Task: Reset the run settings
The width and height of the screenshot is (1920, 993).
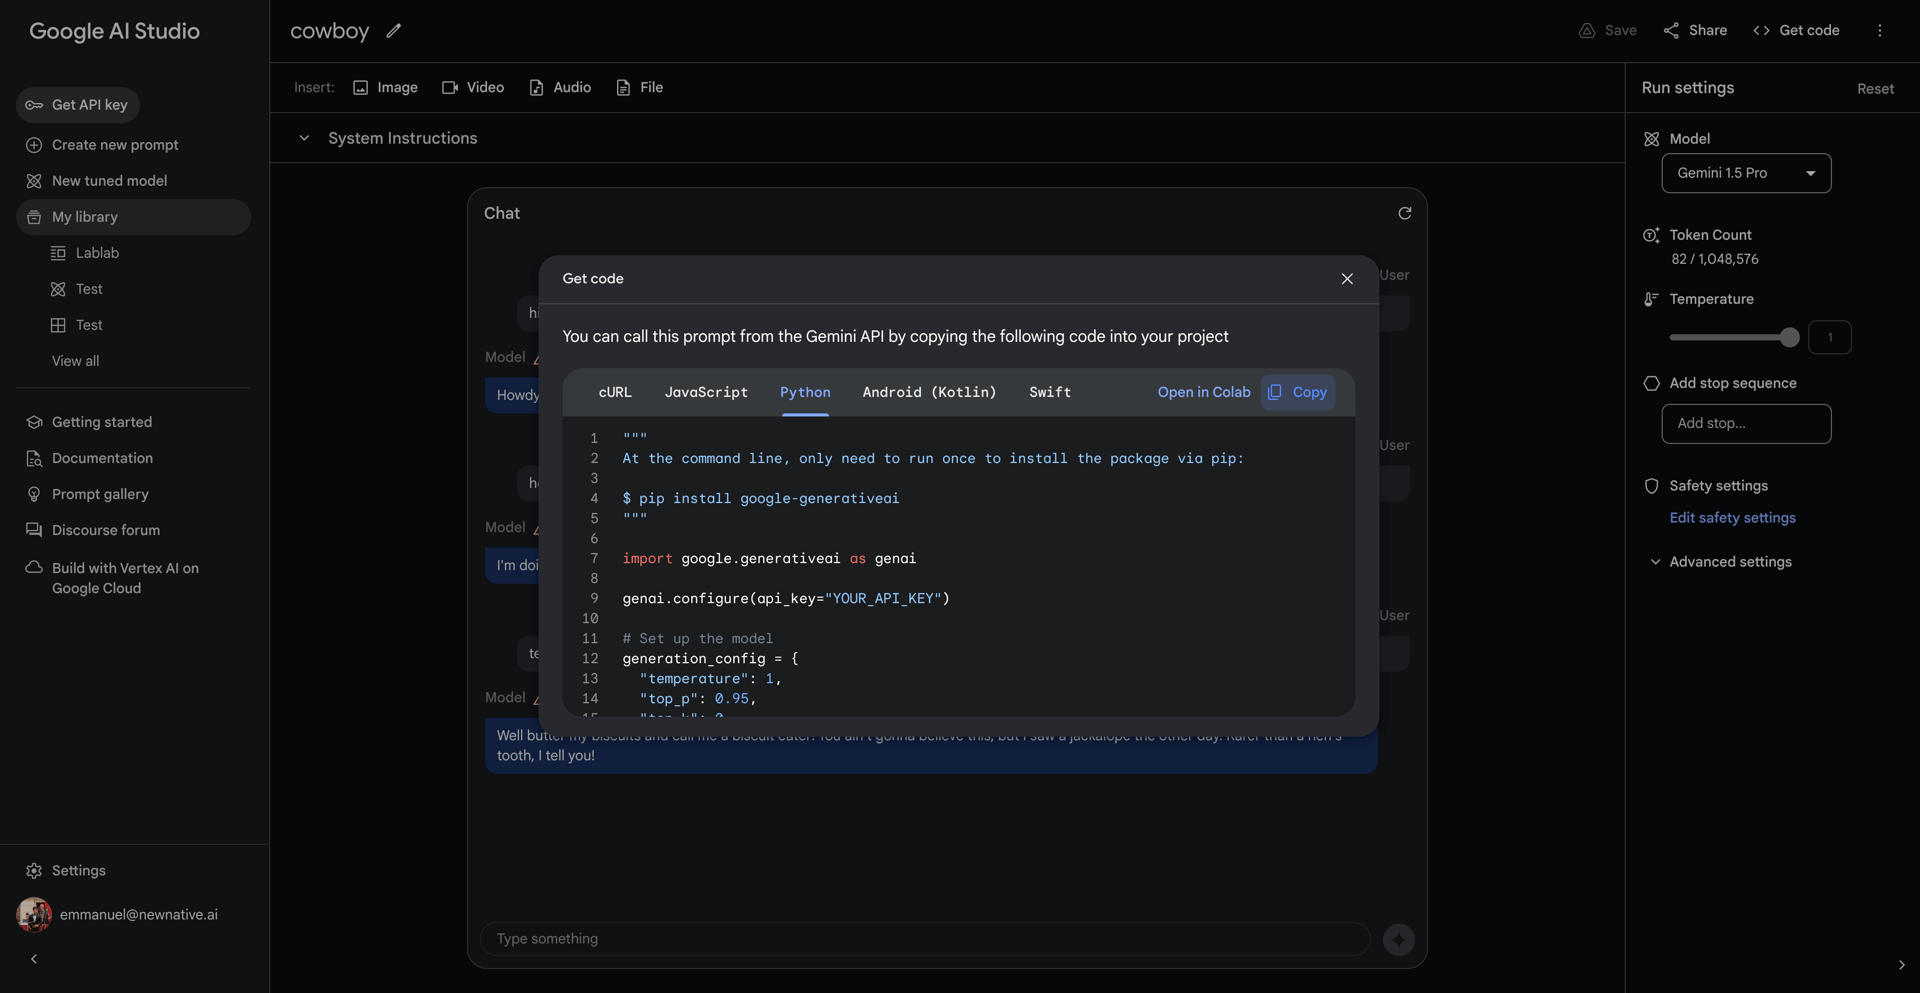Action: [x=1876, y=89]
